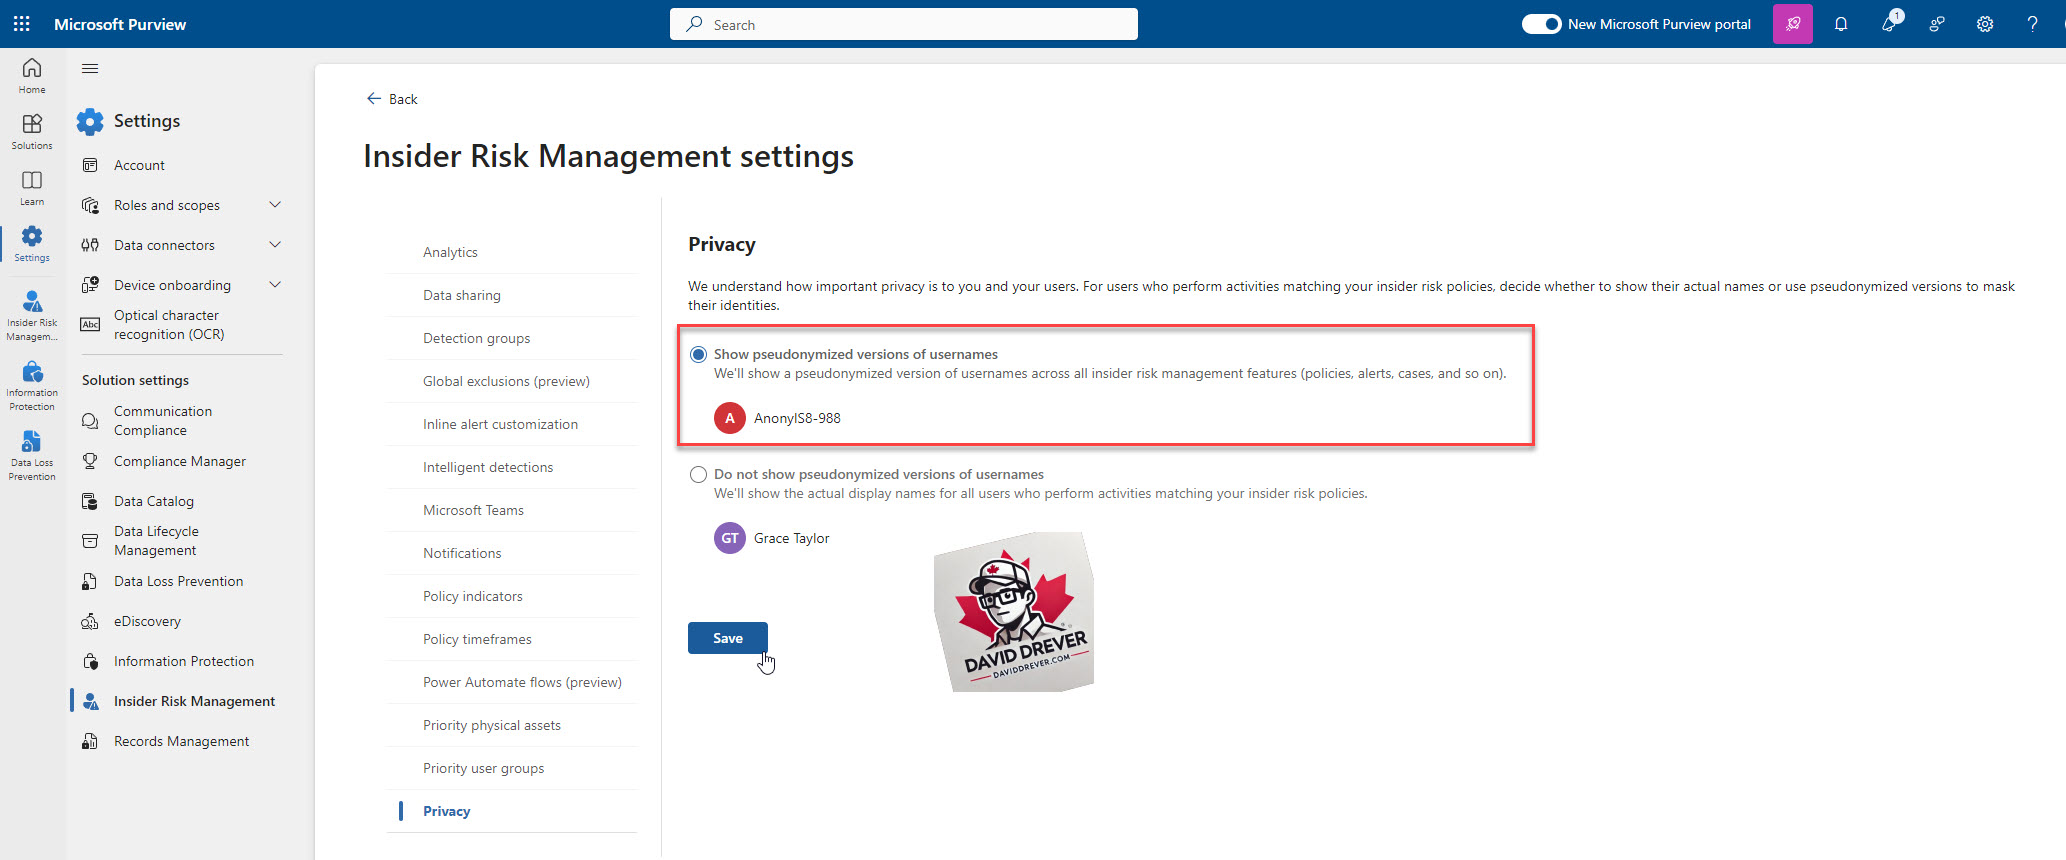Select Do not show pseudonymized versions
2066x860 pixels.
[x=698, y=475]
